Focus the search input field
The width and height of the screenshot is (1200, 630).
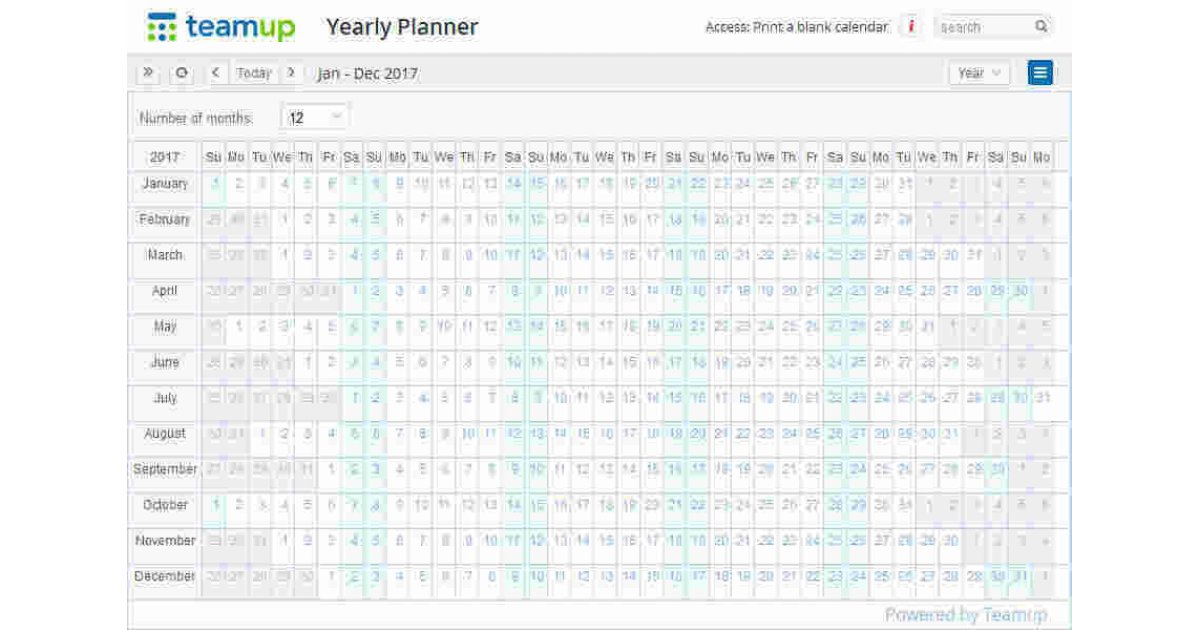coord(980,27)
